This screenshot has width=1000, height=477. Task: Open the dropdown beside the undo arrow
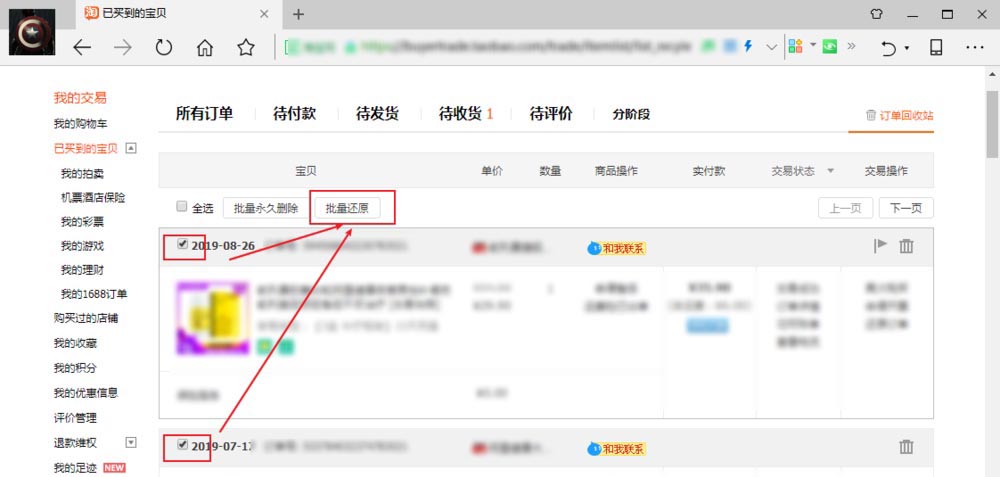(x=906, y=48)
